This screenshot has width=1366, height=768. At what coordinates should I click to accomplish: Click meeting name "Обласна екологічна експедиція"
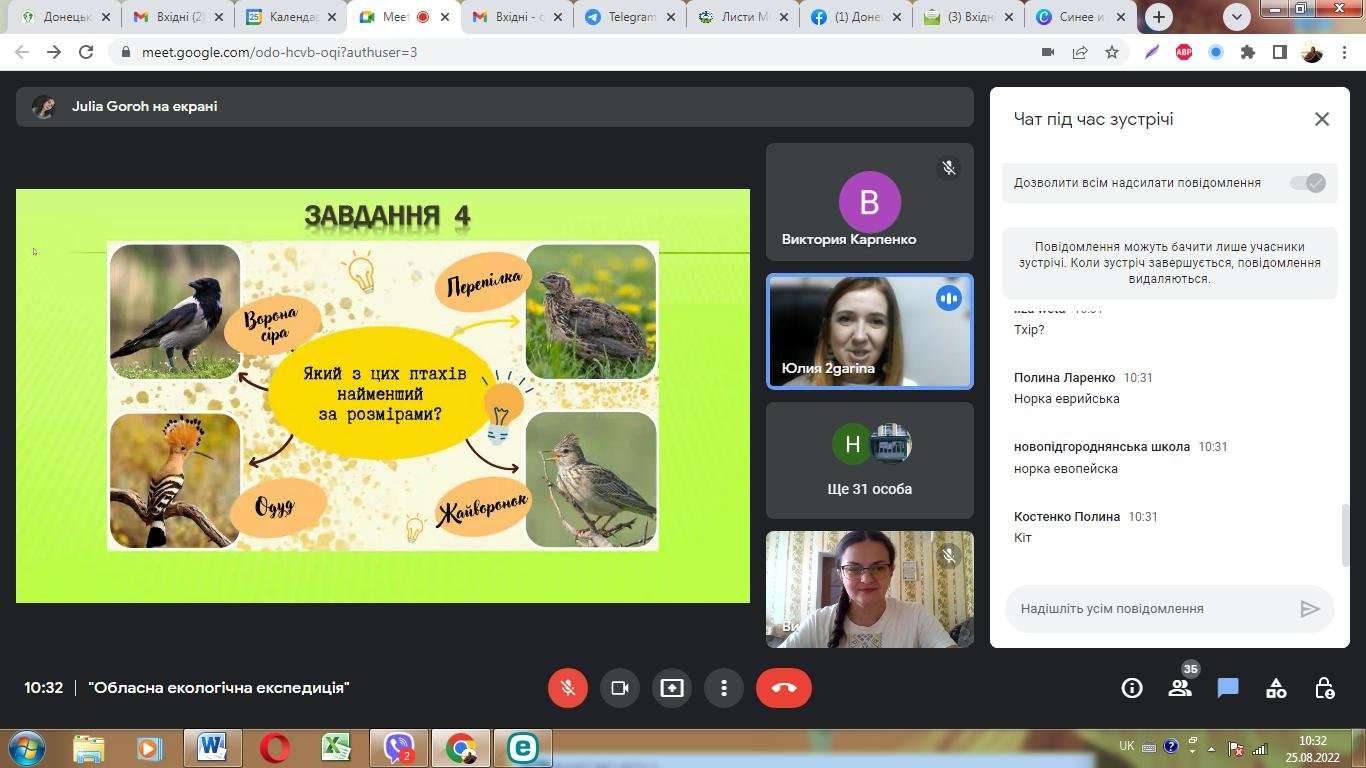[219, 688]
